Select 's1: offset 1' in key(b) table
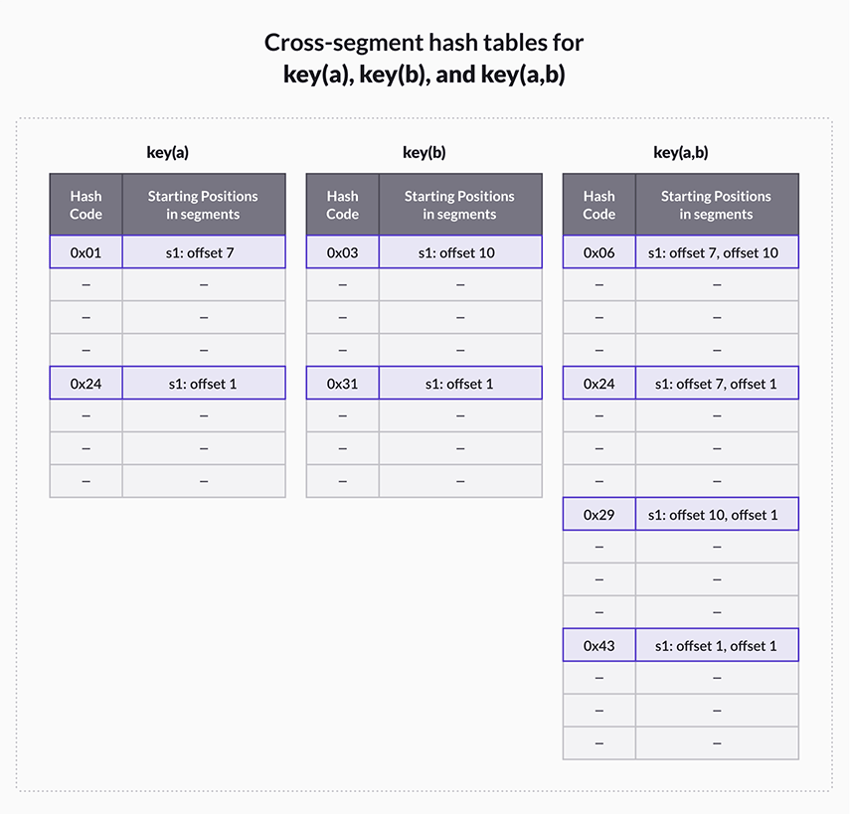 pyautogui.click(x=460, y=384)
